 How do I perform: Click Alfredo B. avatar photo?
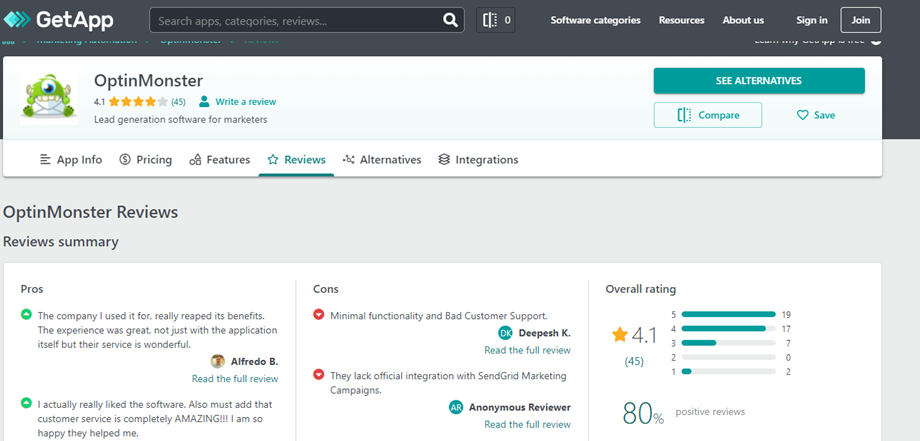pos(218,361)
